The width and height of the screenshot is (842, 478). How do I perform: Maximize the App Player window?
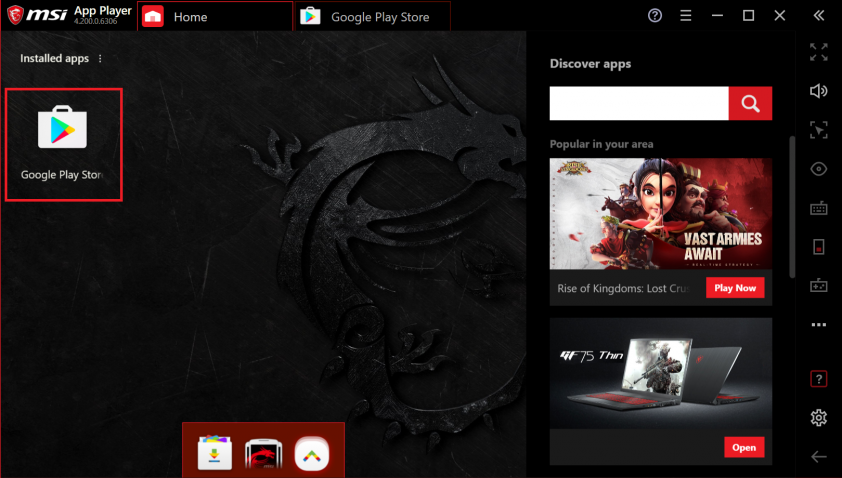pos(749,16)
